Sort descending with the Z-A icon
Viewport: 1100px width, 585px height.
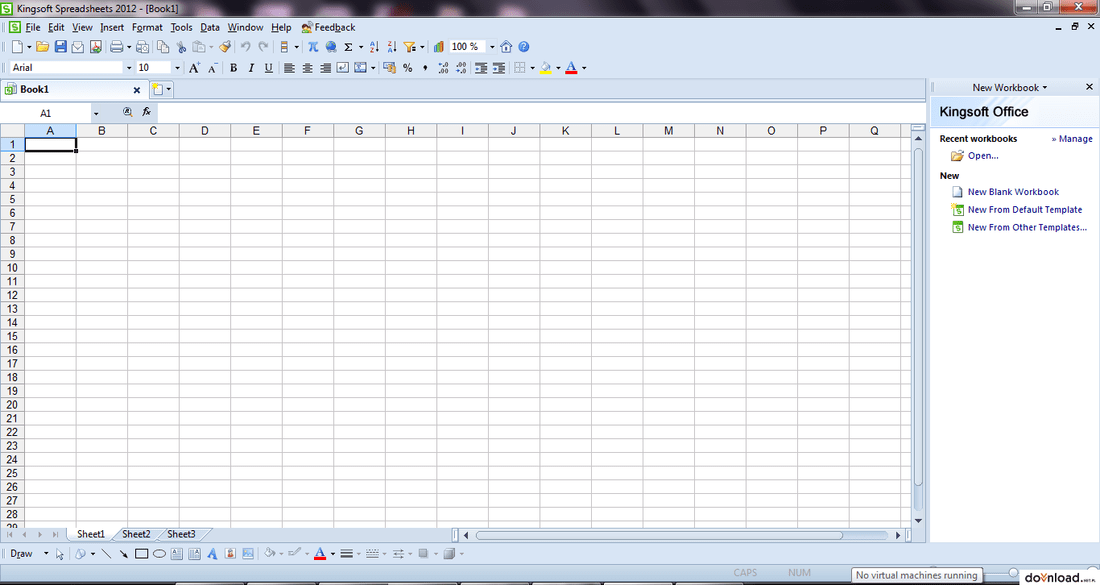(x=391, y=47)
